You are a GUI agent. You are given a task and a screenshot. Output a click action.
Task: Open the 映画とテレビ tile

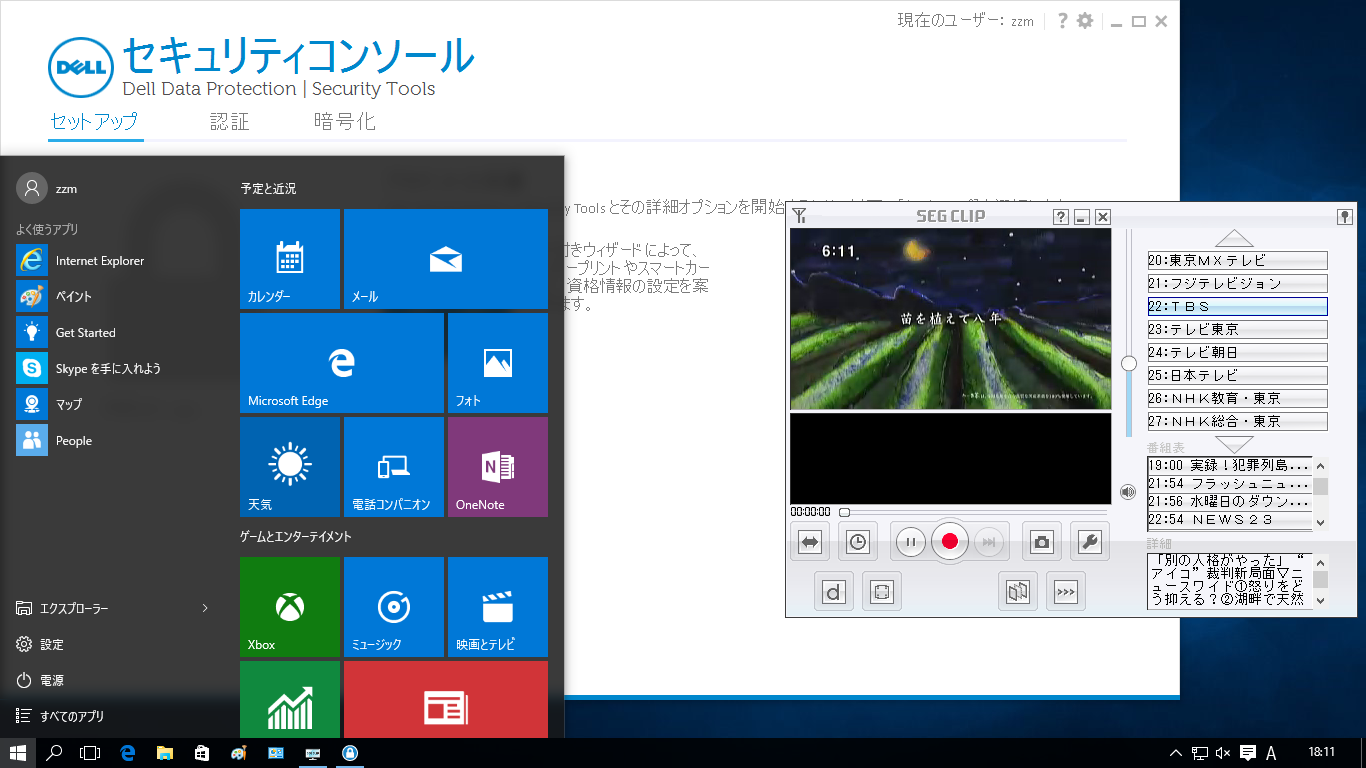click(498, 607)
